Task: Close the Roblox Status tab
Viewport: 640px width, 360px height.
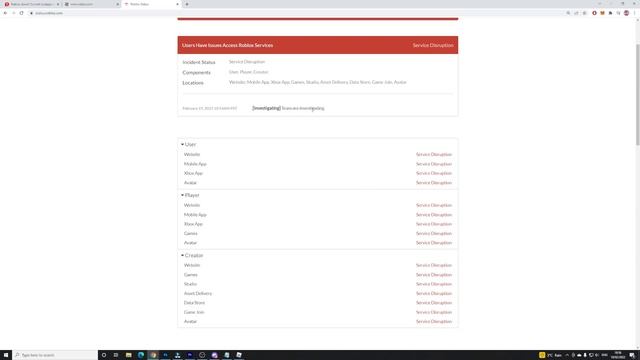Action: click(177, 4)
